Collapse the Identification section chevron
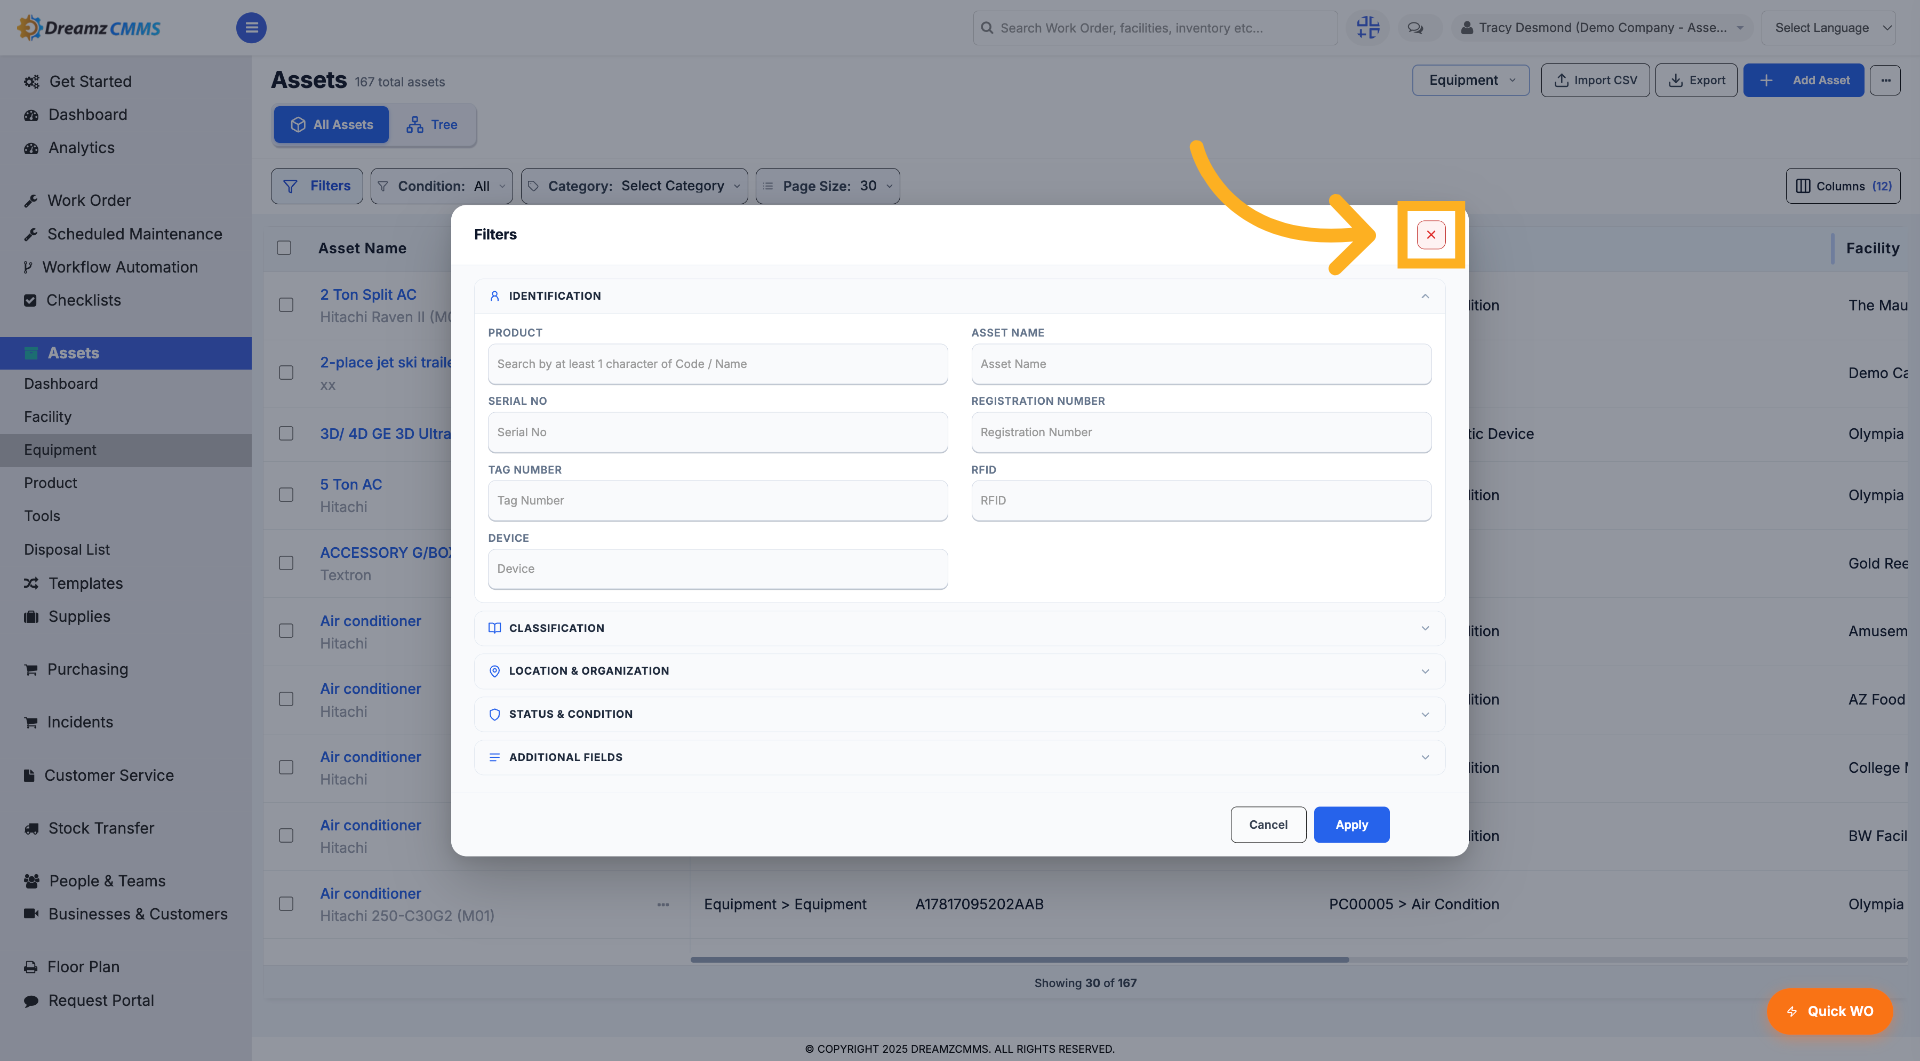Screen dimensions: 1920x1061 (x=1425, y=296)
